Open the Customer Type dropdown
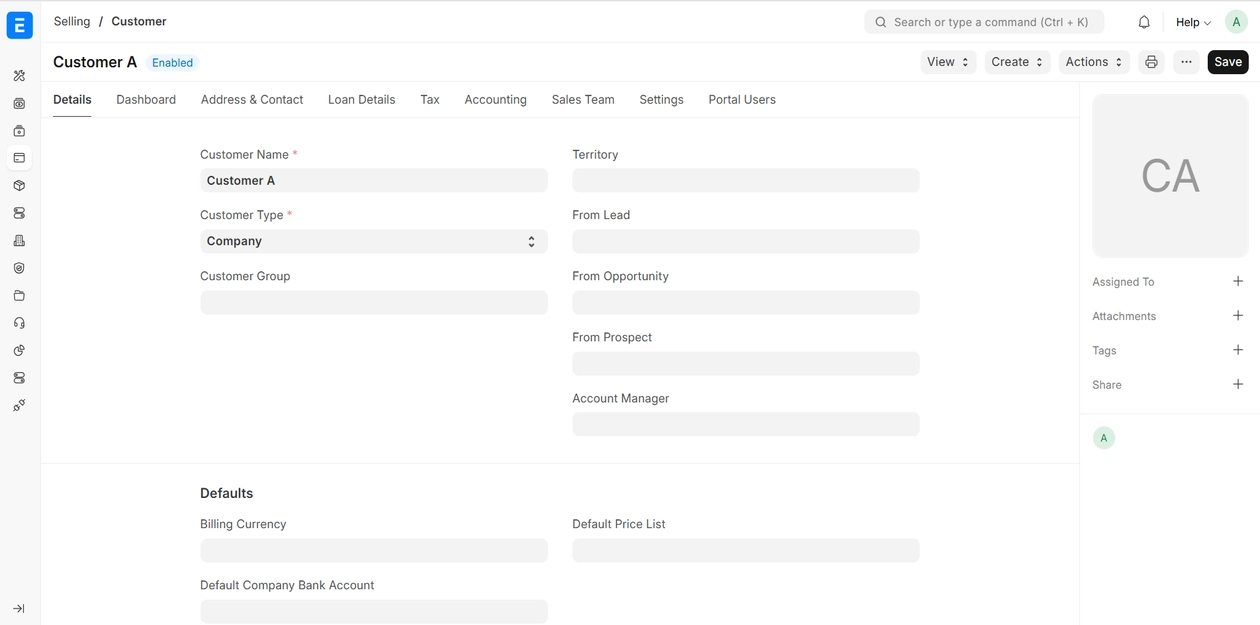This screenshot has width=1260, height=625. pyautogui.click(x=373, y=241)
